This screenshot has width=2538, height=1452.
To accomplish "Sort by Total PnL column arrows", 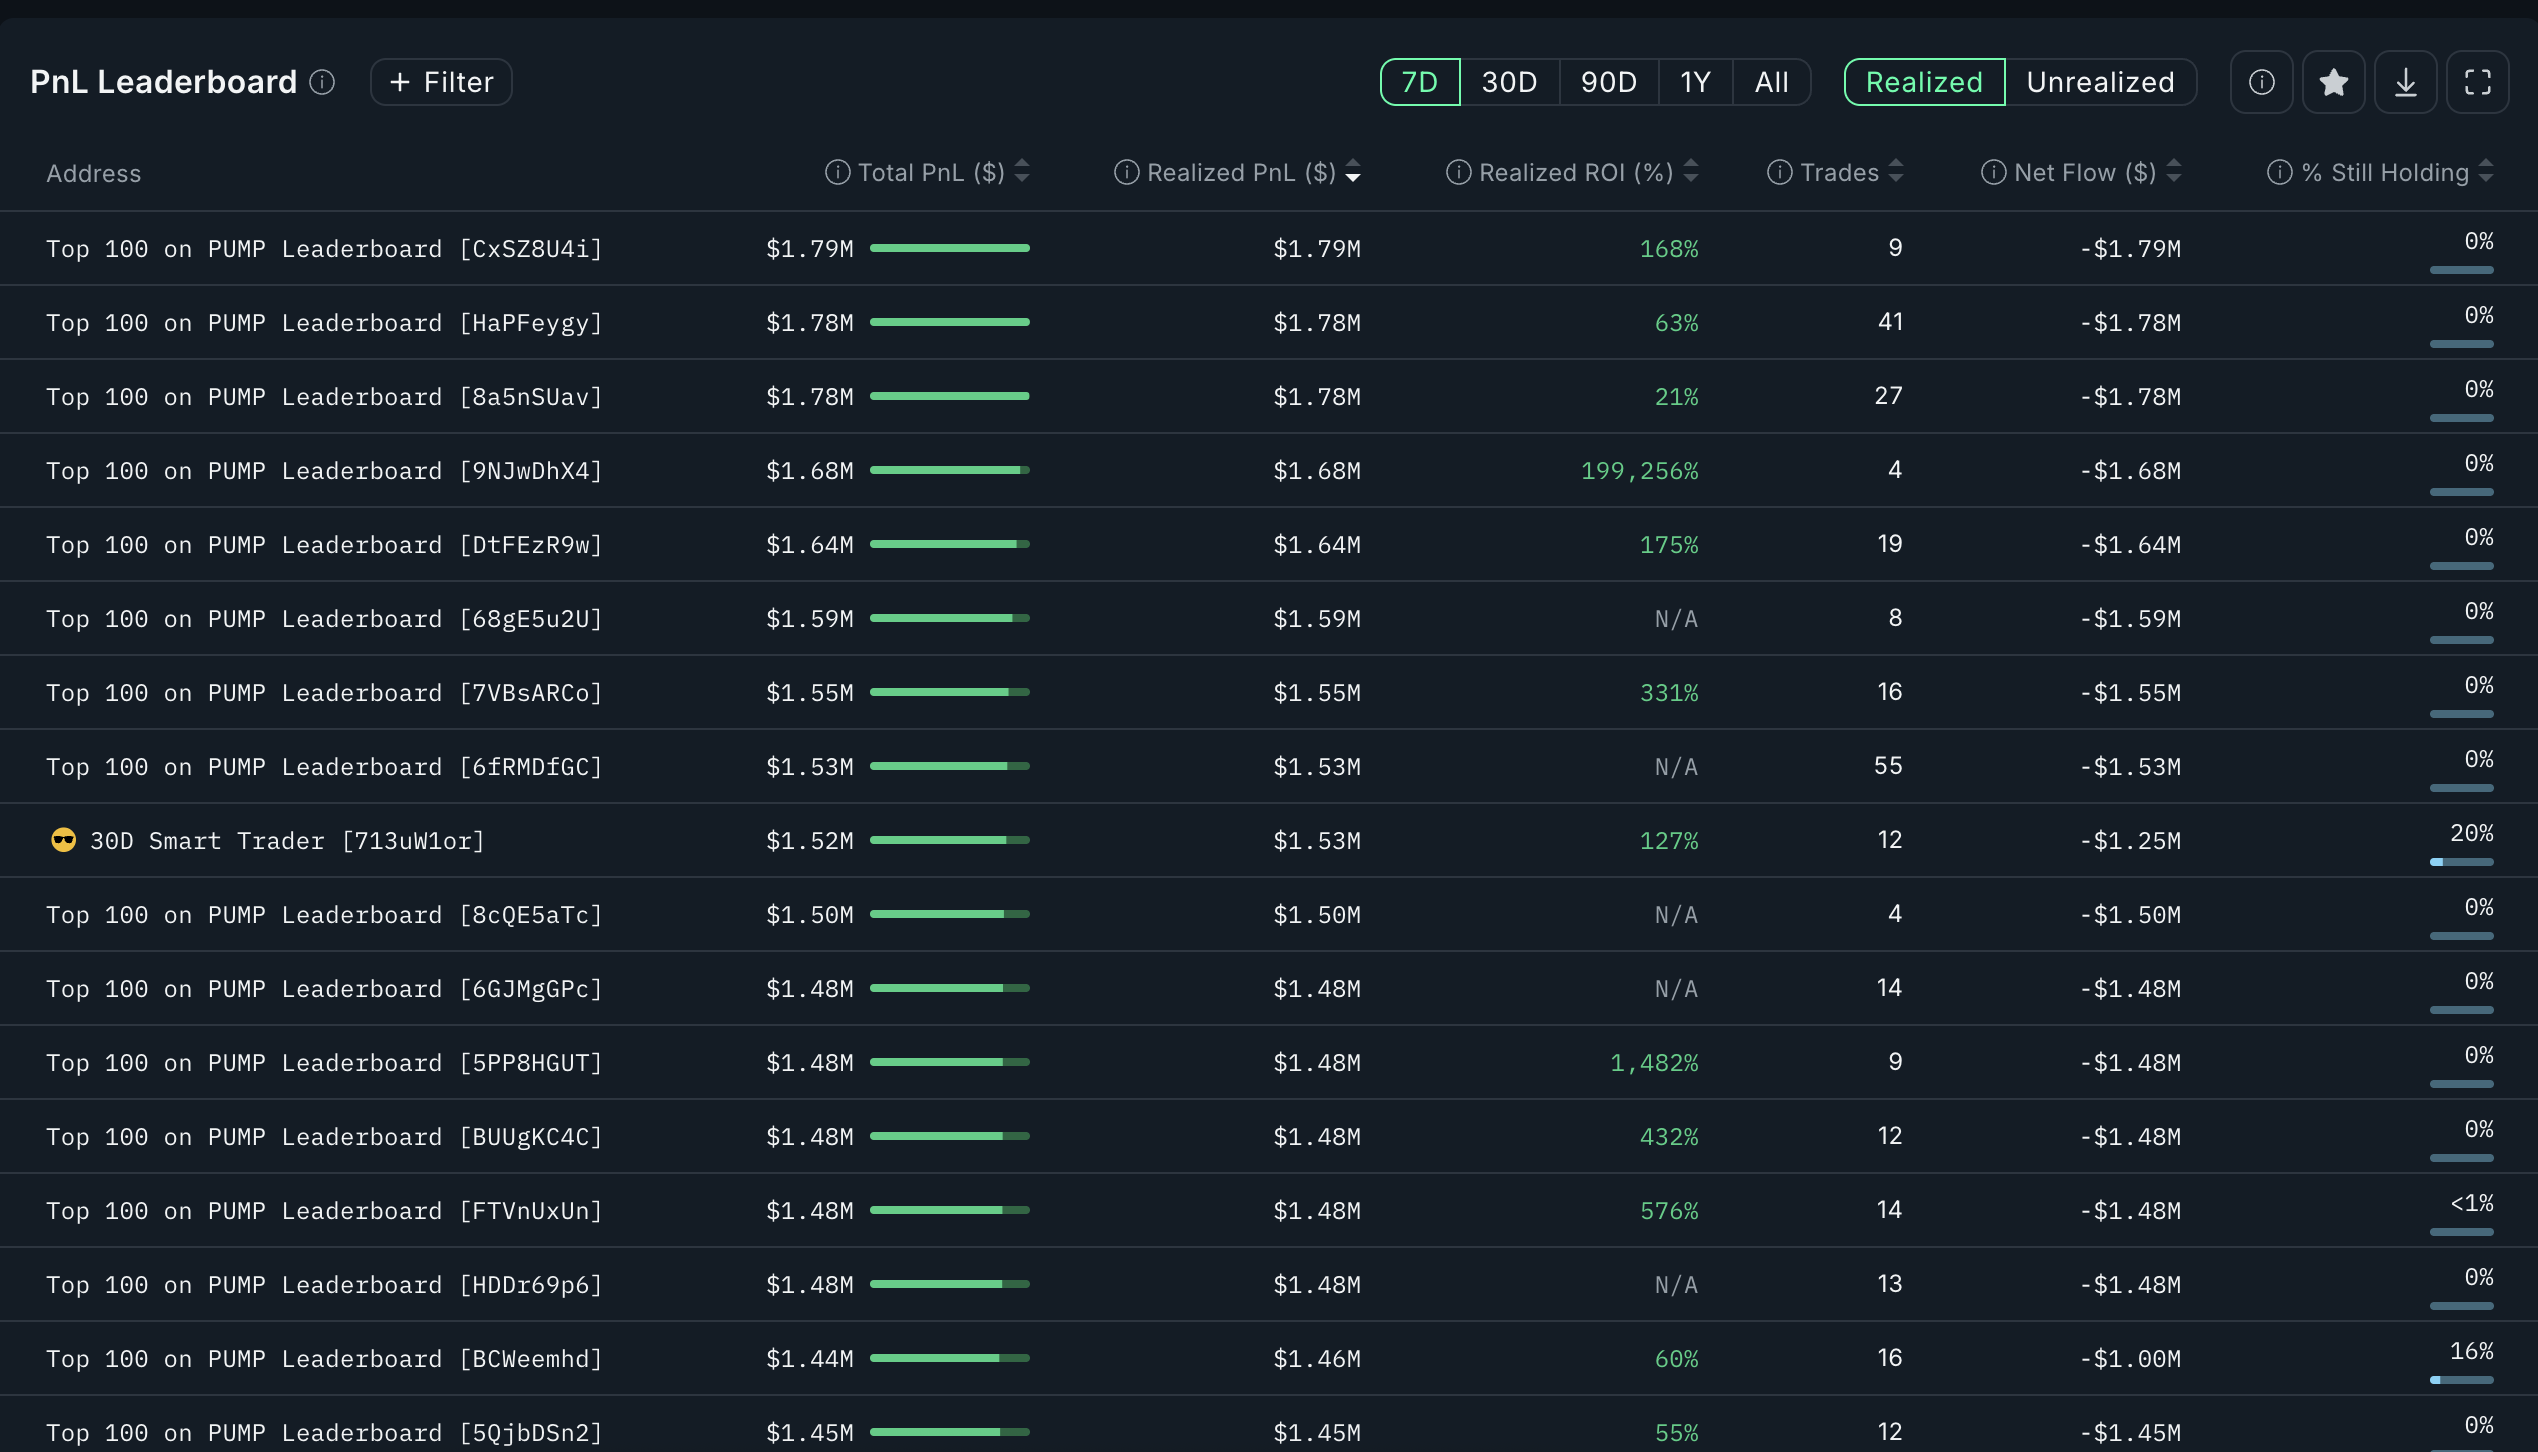I will click(1022, 172).
